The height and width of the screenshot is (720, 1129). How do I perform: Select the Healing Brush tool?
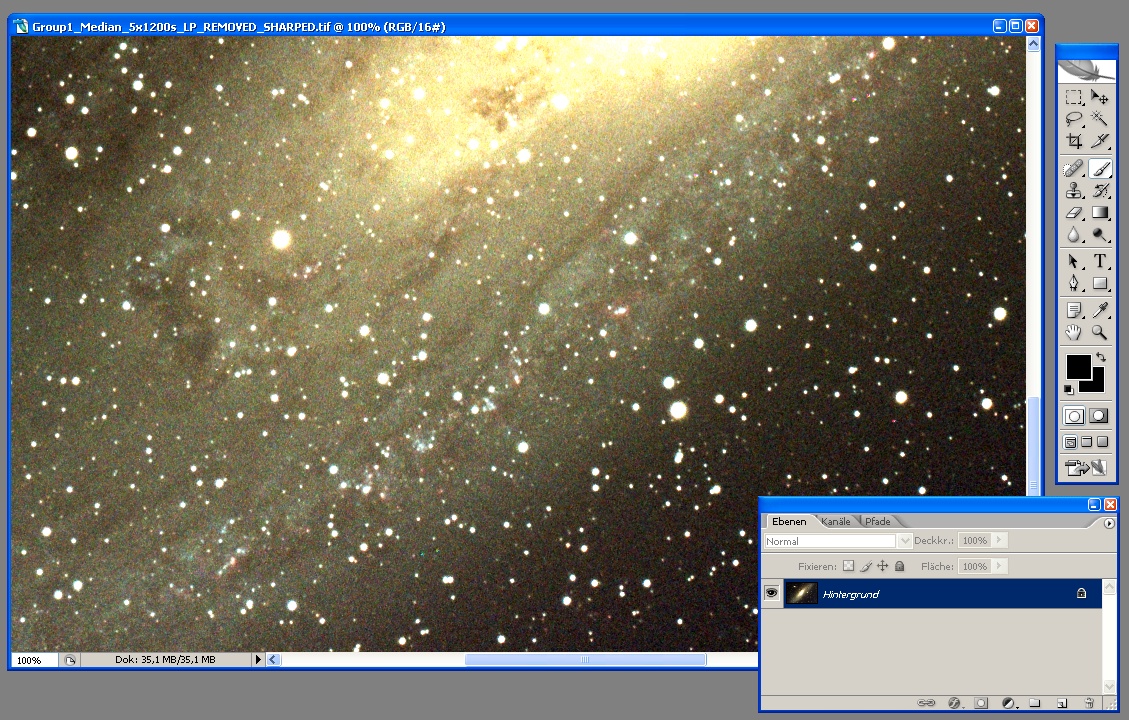tap(1074, 168)
